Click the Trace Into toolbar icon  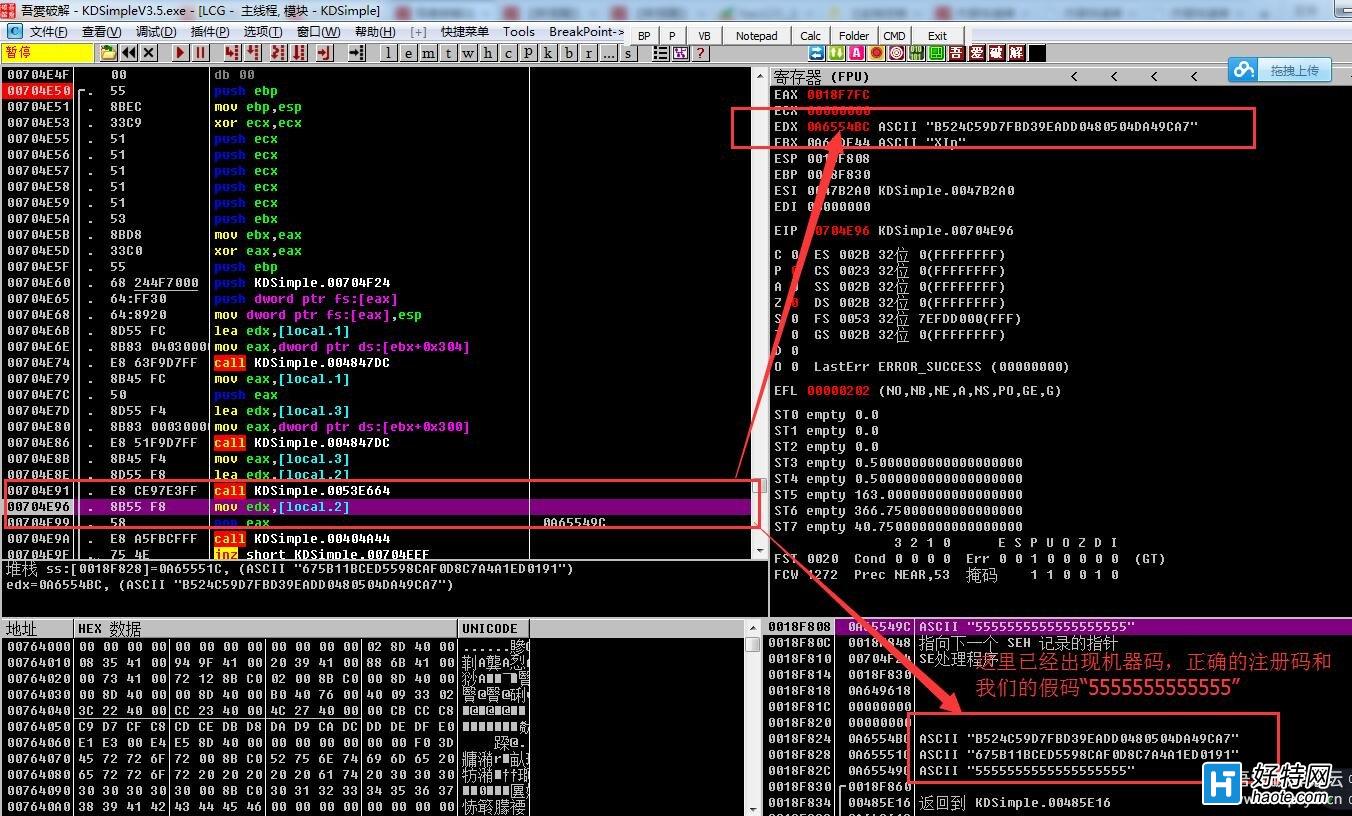(279, 53)
